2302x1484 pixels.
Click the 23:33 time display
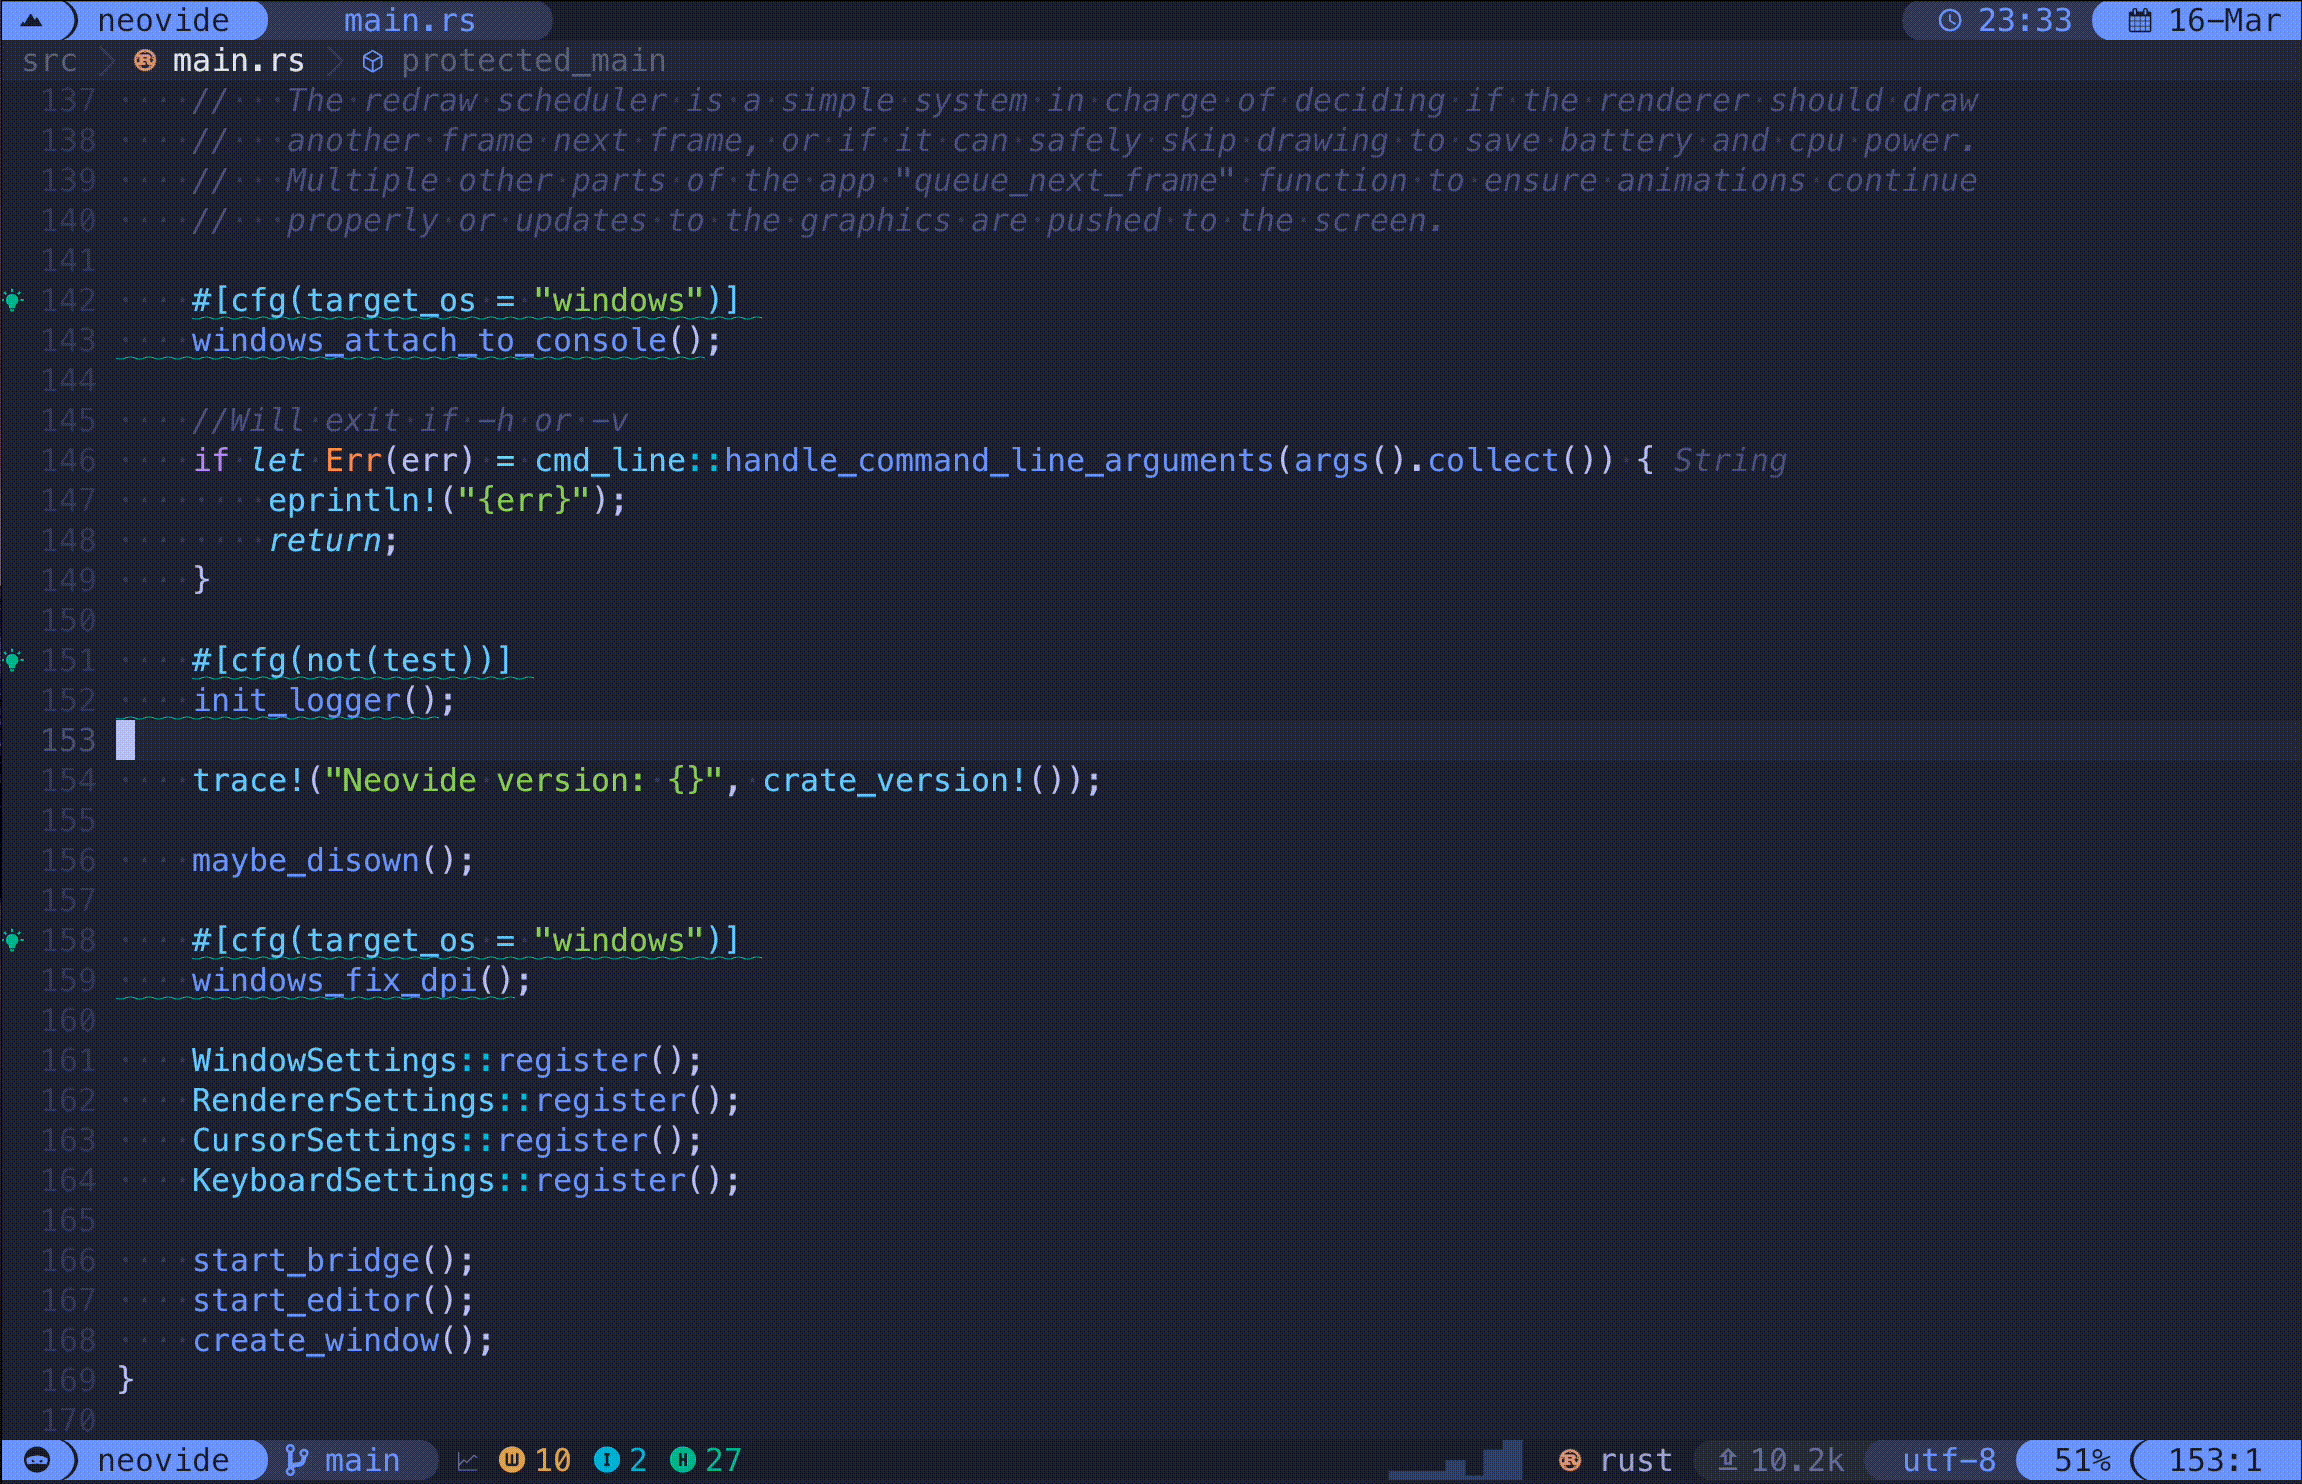point(2025,20)
